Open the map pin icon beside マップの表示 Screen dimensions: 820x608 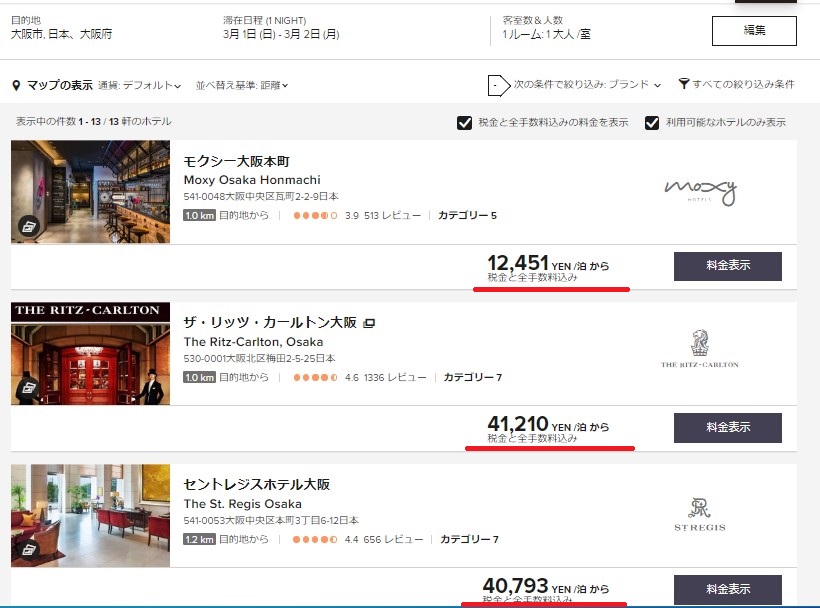16,85
